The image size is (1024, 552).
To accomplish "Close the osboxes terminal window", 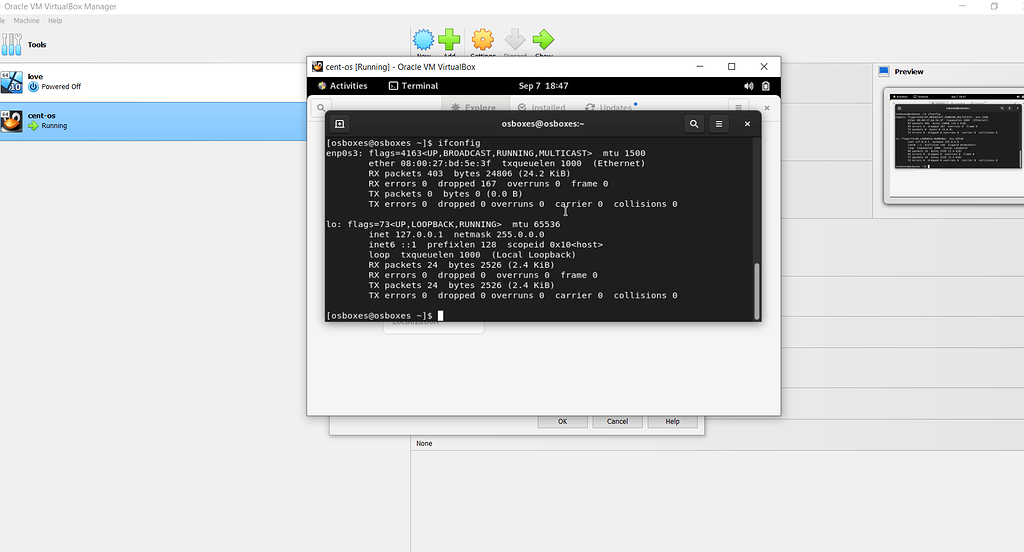I will click(747, 123).
